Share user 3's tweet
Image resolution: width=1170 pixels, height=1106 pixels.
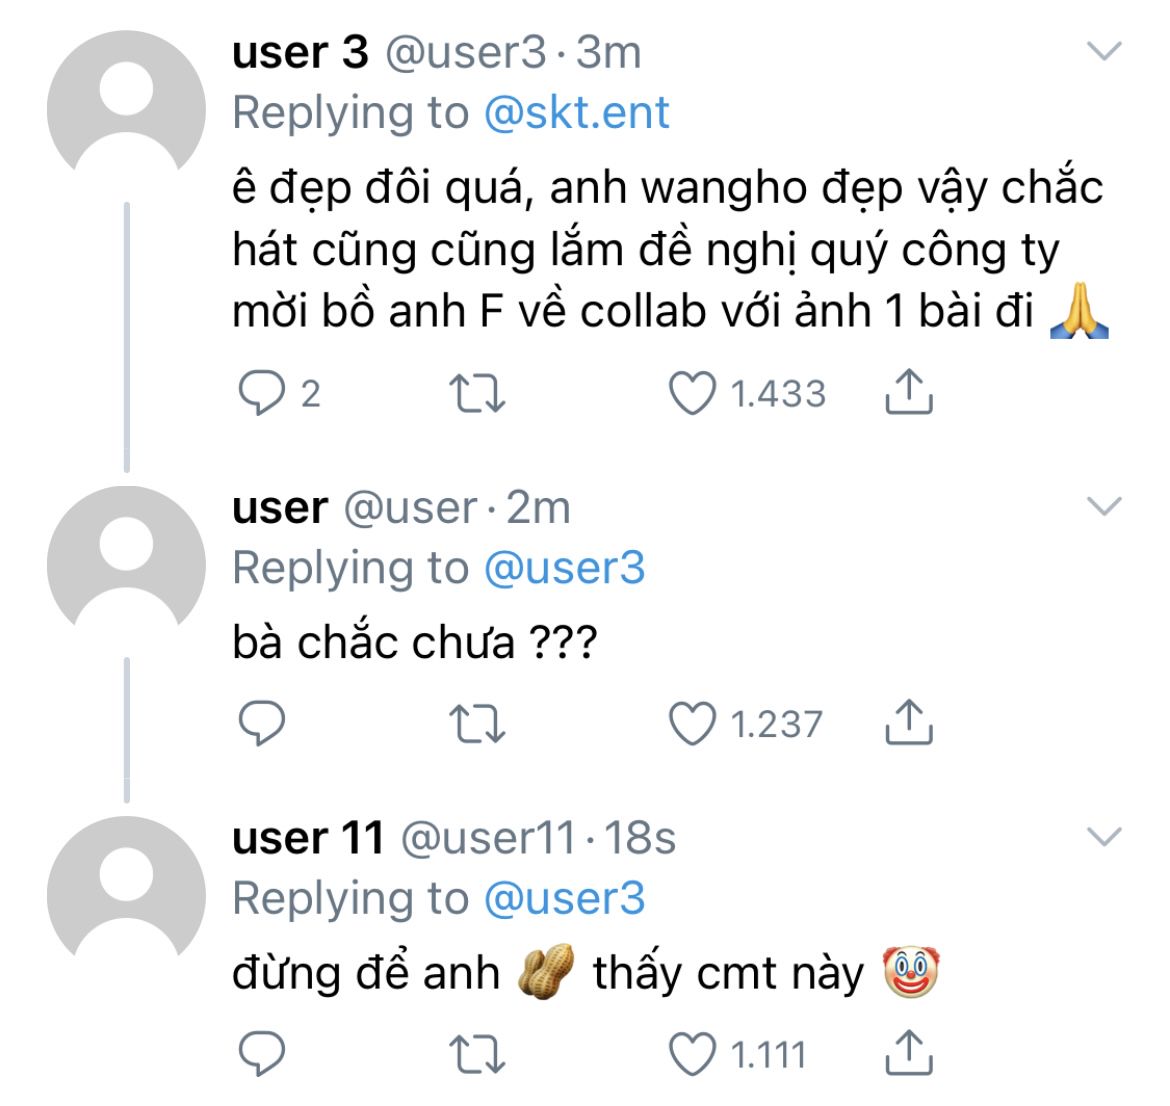tap(909, 391)
